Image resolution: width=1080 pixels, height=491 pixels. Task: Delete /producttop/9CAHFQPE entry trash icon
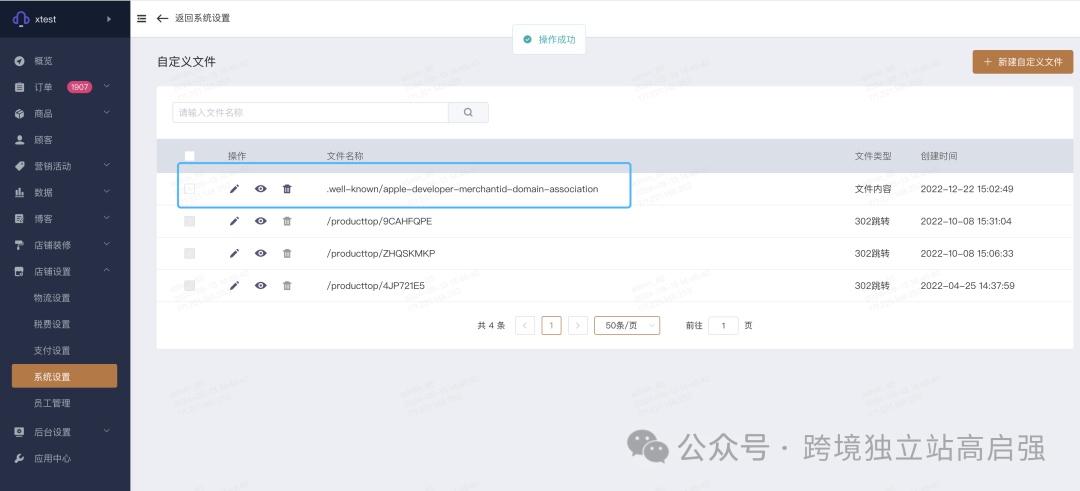pyautogui.click(x=287, y=221)
